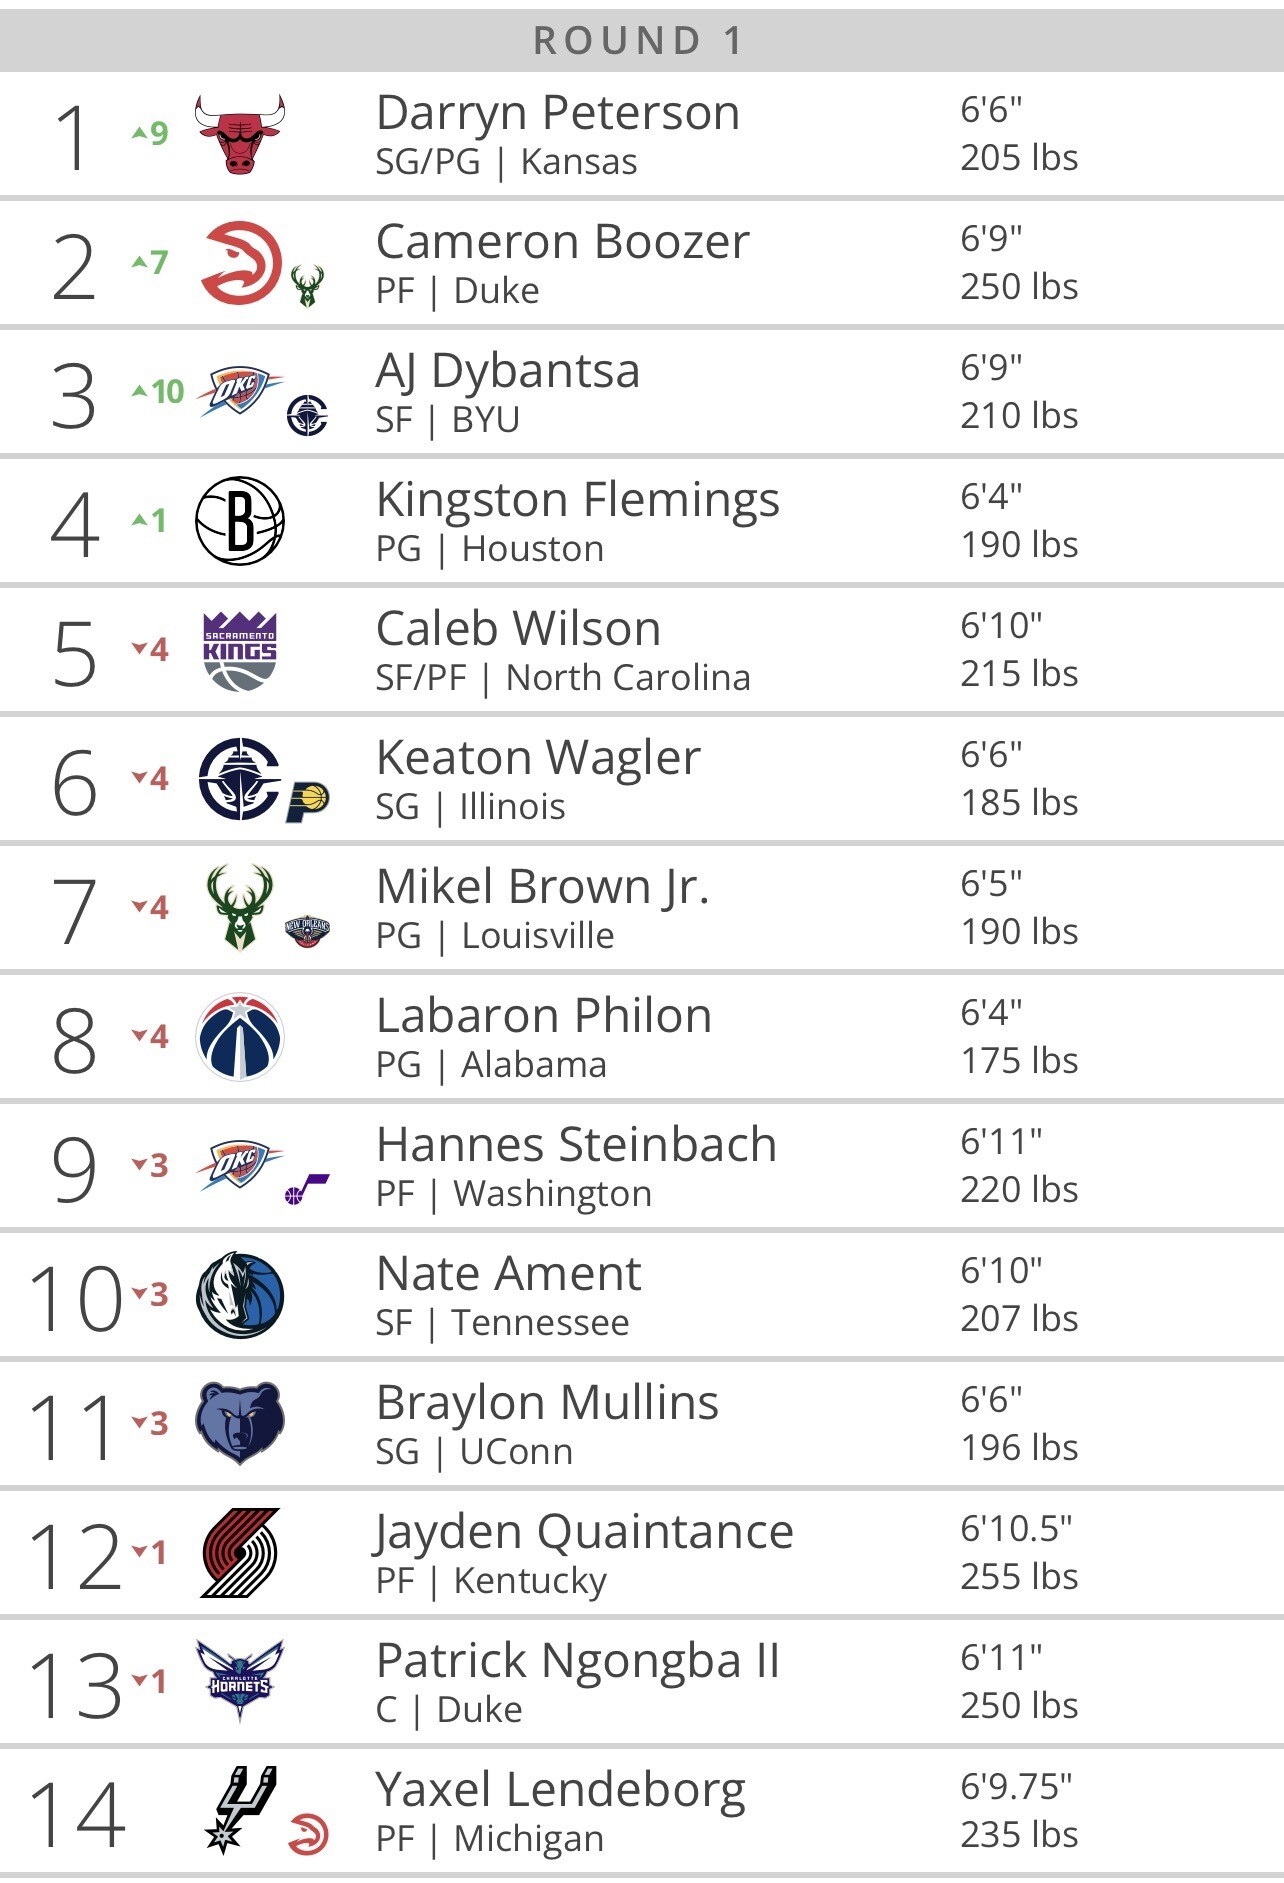The image size is (1284, 1883).
Task: Click the Dallas Mavericks logo at pick 10
Action: (x=240, y=1295)
